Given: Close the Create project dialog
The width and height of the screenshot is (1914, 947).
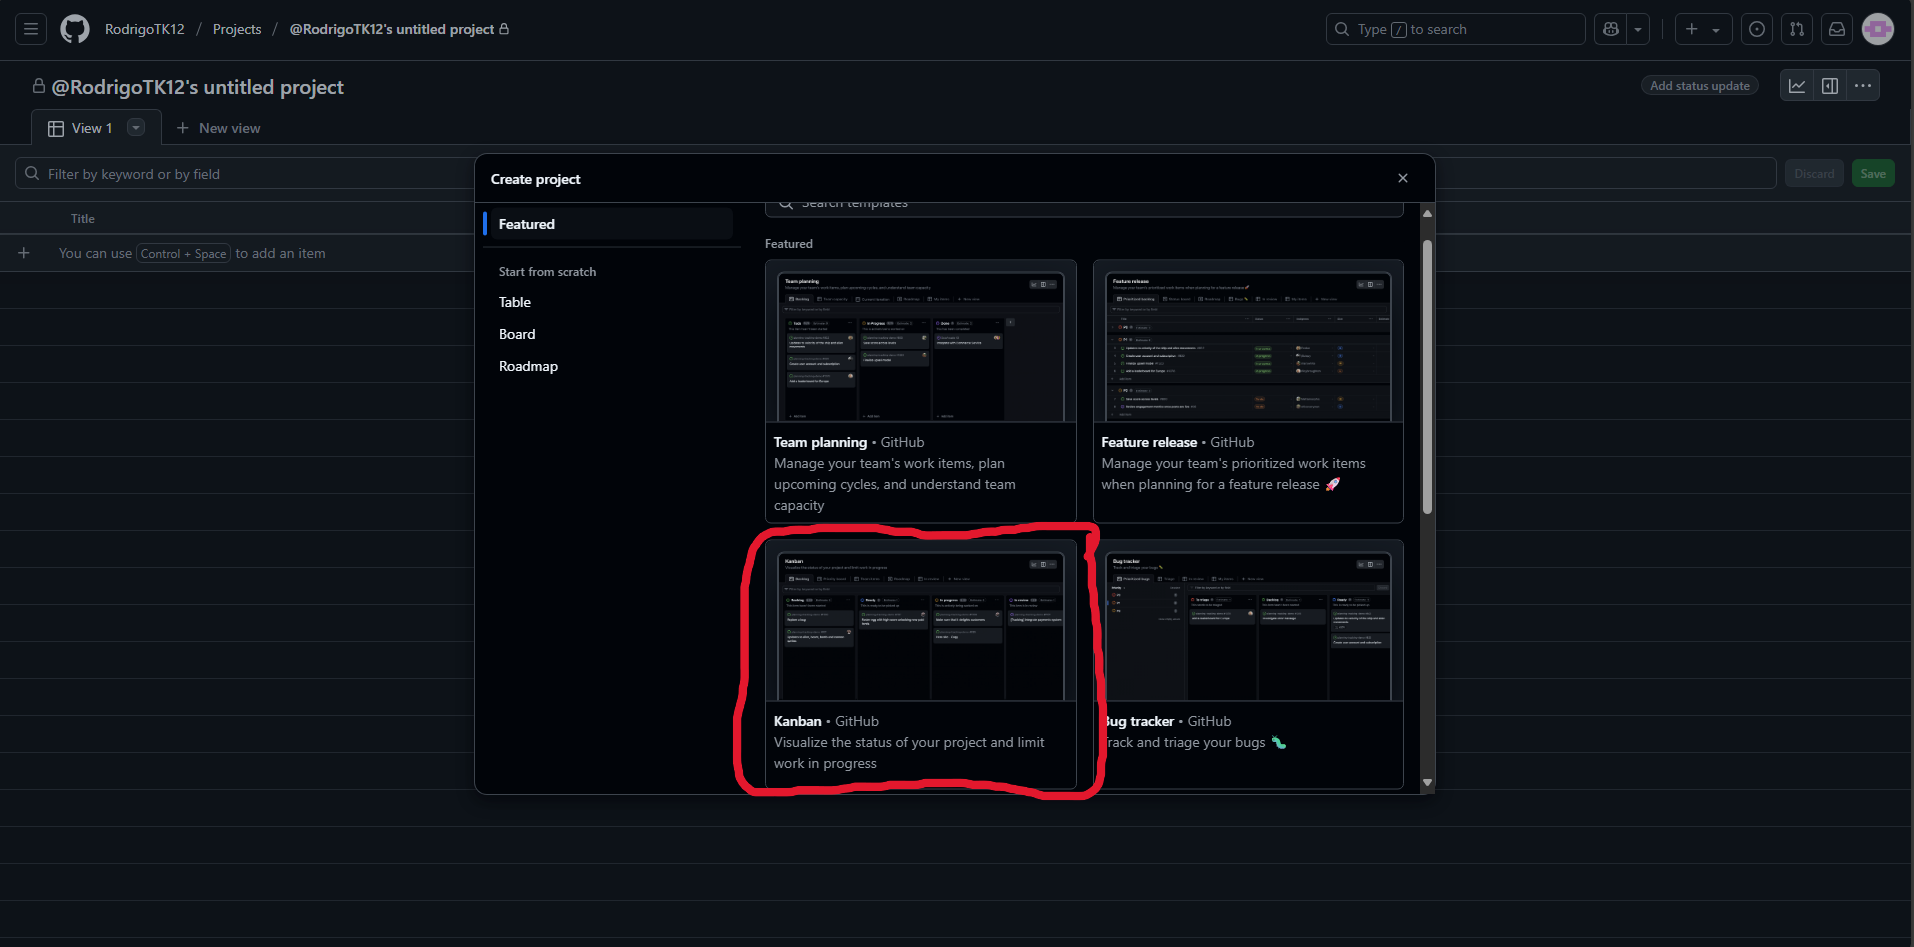Looking at the screenshot, I should click(x=1403, y=178).
